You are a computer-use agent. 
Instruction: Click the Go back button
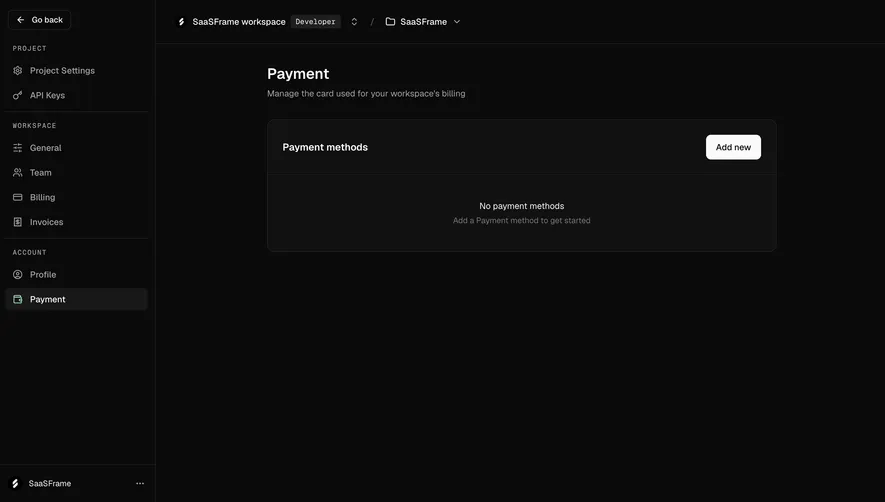[x=40, y=20]
